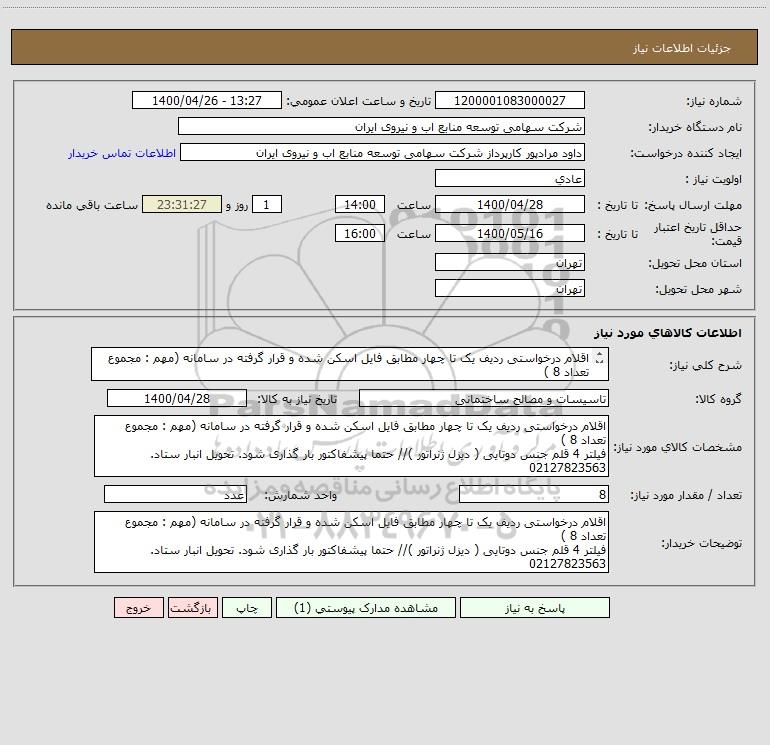
Task: Click the توضیحات خریدار text area
Action: click(x=351, y=542)
